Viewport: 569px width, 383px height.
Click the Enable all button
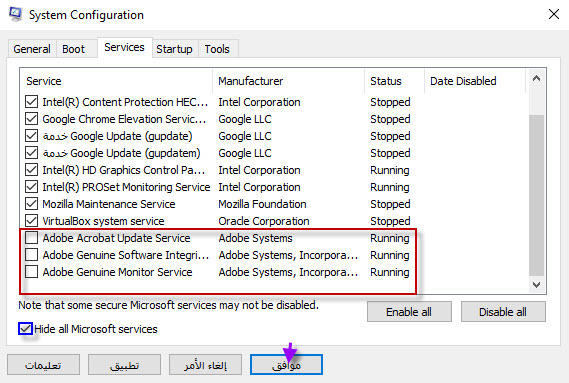click(x=409, y=312)
